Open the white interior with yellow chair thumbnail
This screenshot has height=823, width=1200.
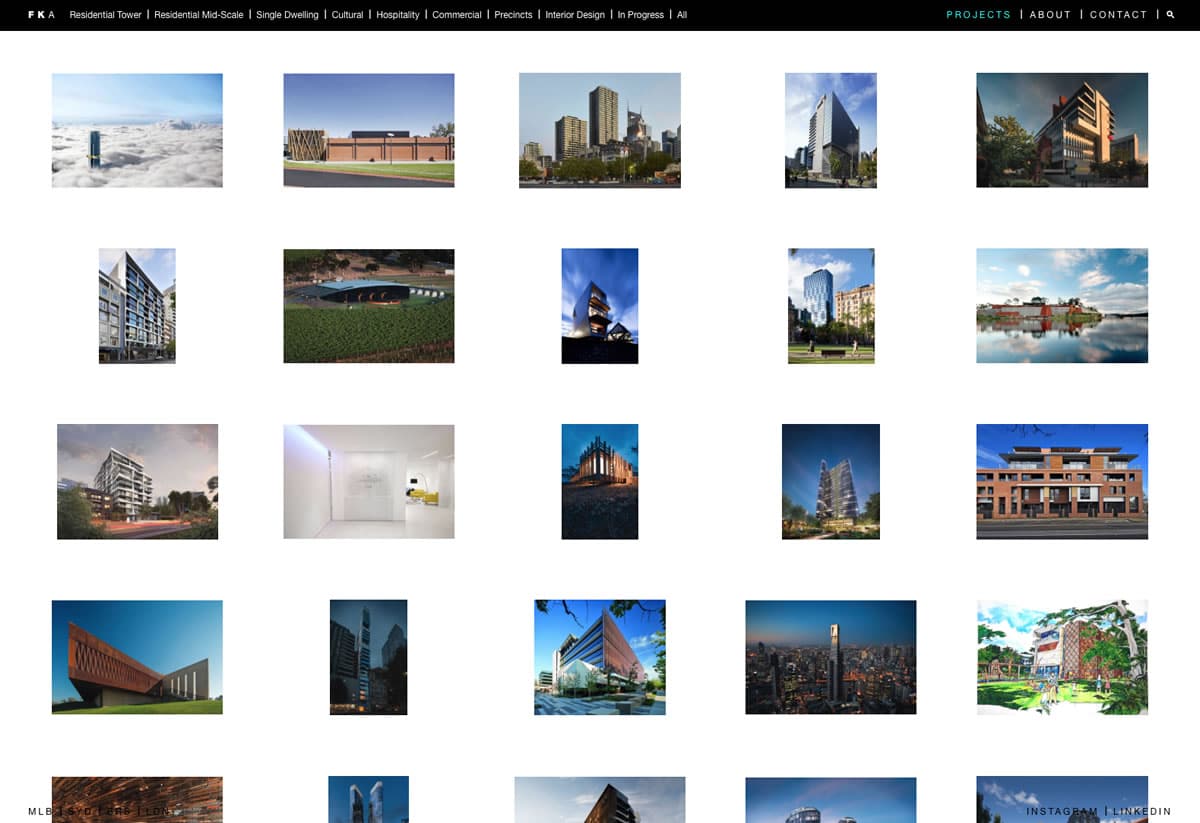click(x=369, y=482)
